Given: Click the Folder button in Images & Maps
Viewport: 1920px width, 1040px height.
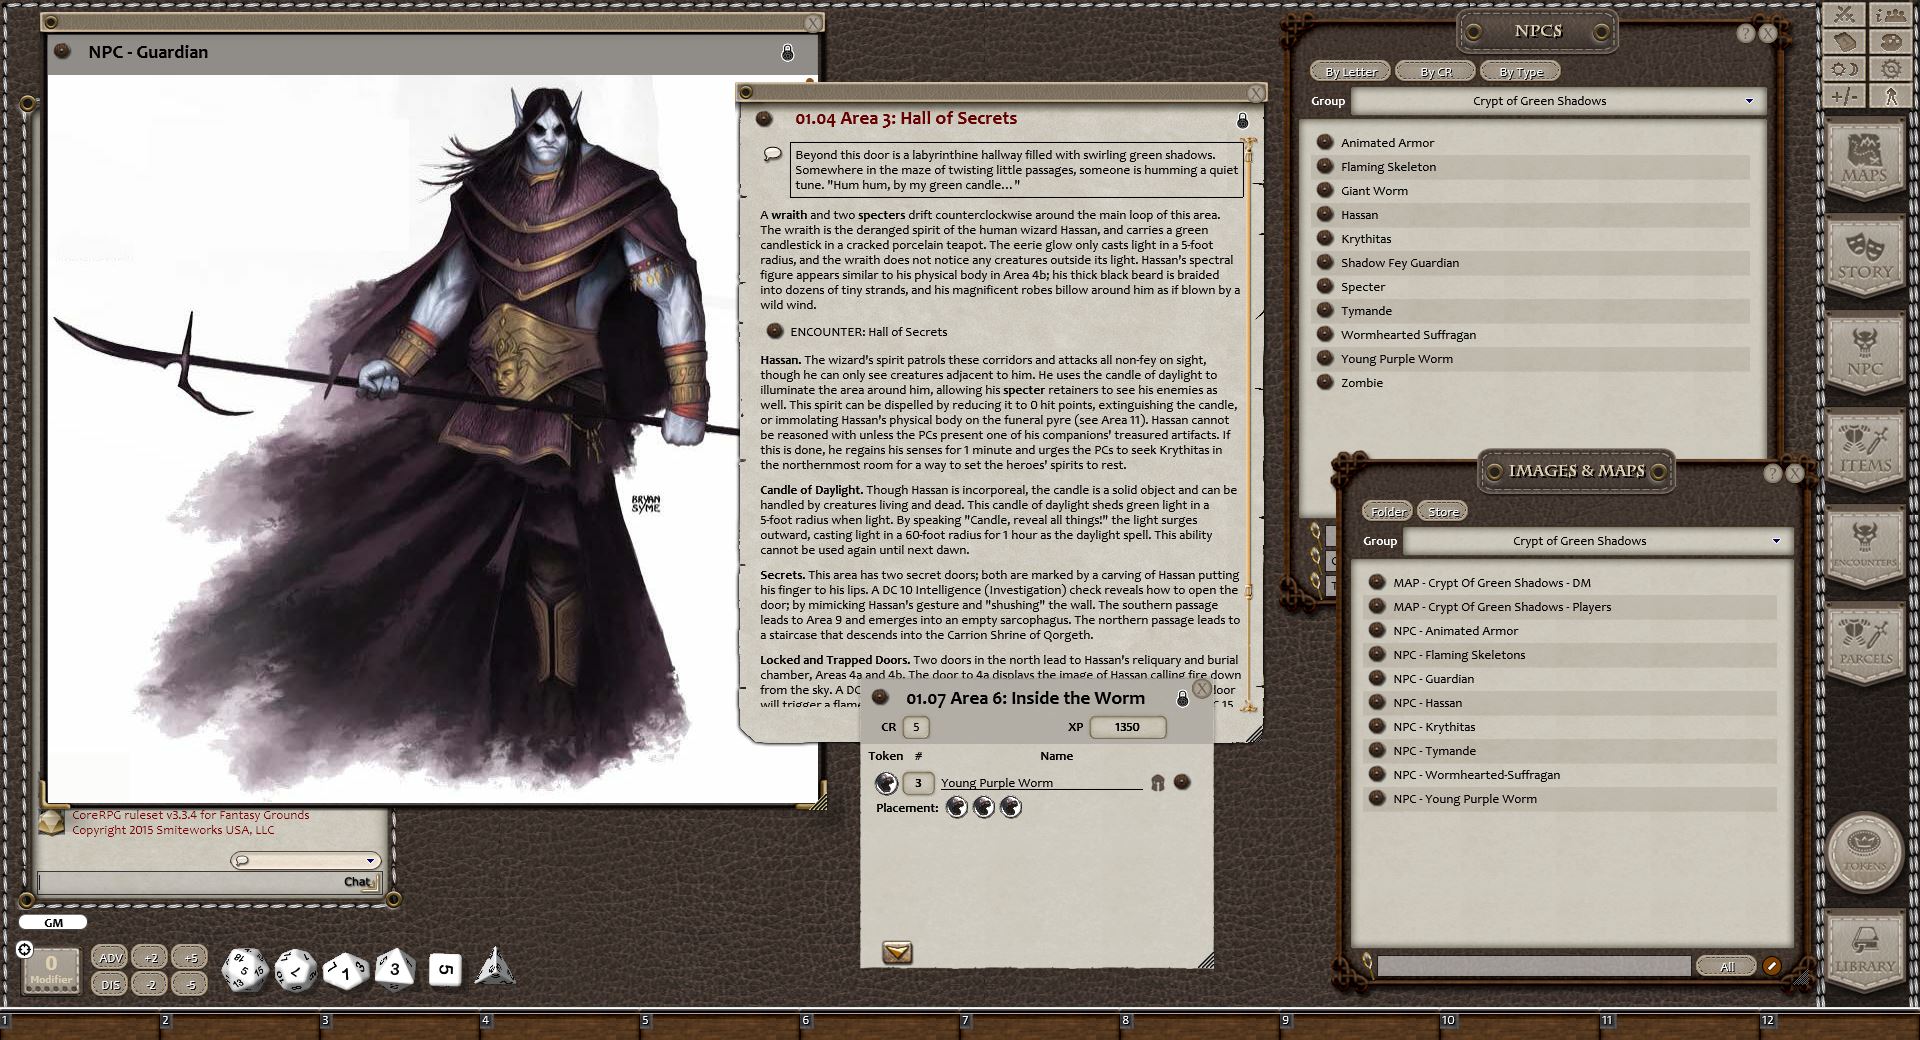Looking at the screenshot, I should (1388, 511).
